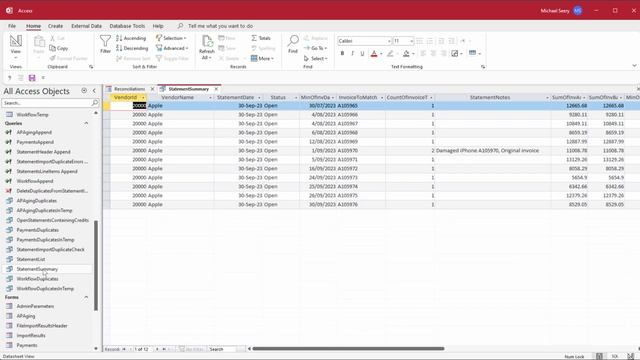This screenshot has height=360, width=640.
Task: Click the Refresh All icon
Action: [207, 41]
